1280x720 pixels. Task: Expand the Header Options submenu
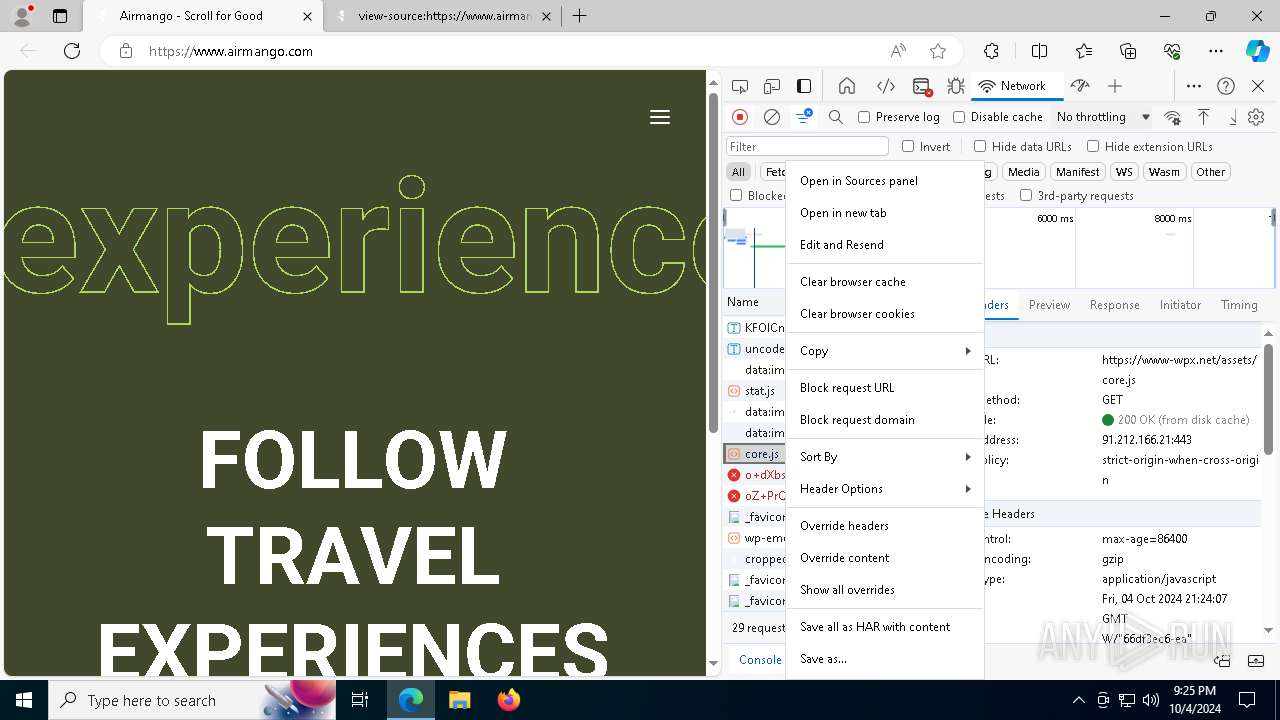pyautogui.click(x=885, y=489)
